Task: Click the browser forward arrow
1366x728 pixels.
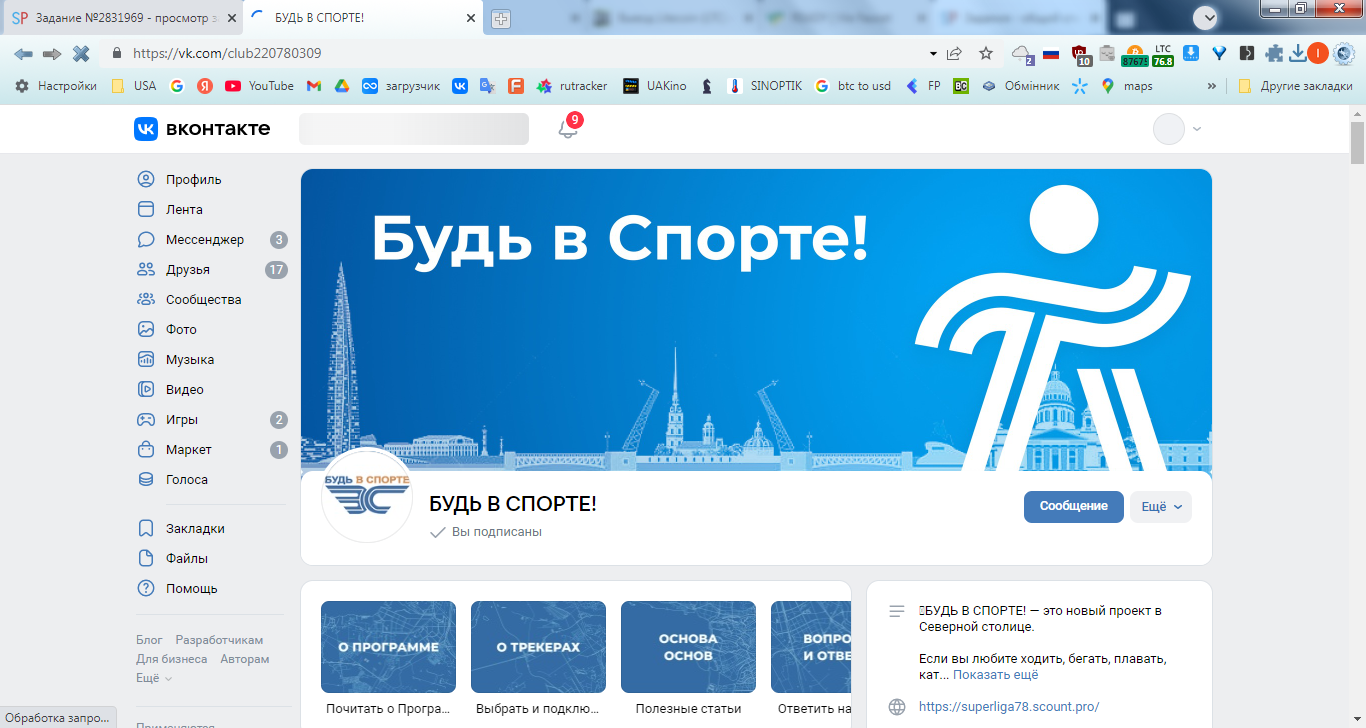Action: point(52,53)
